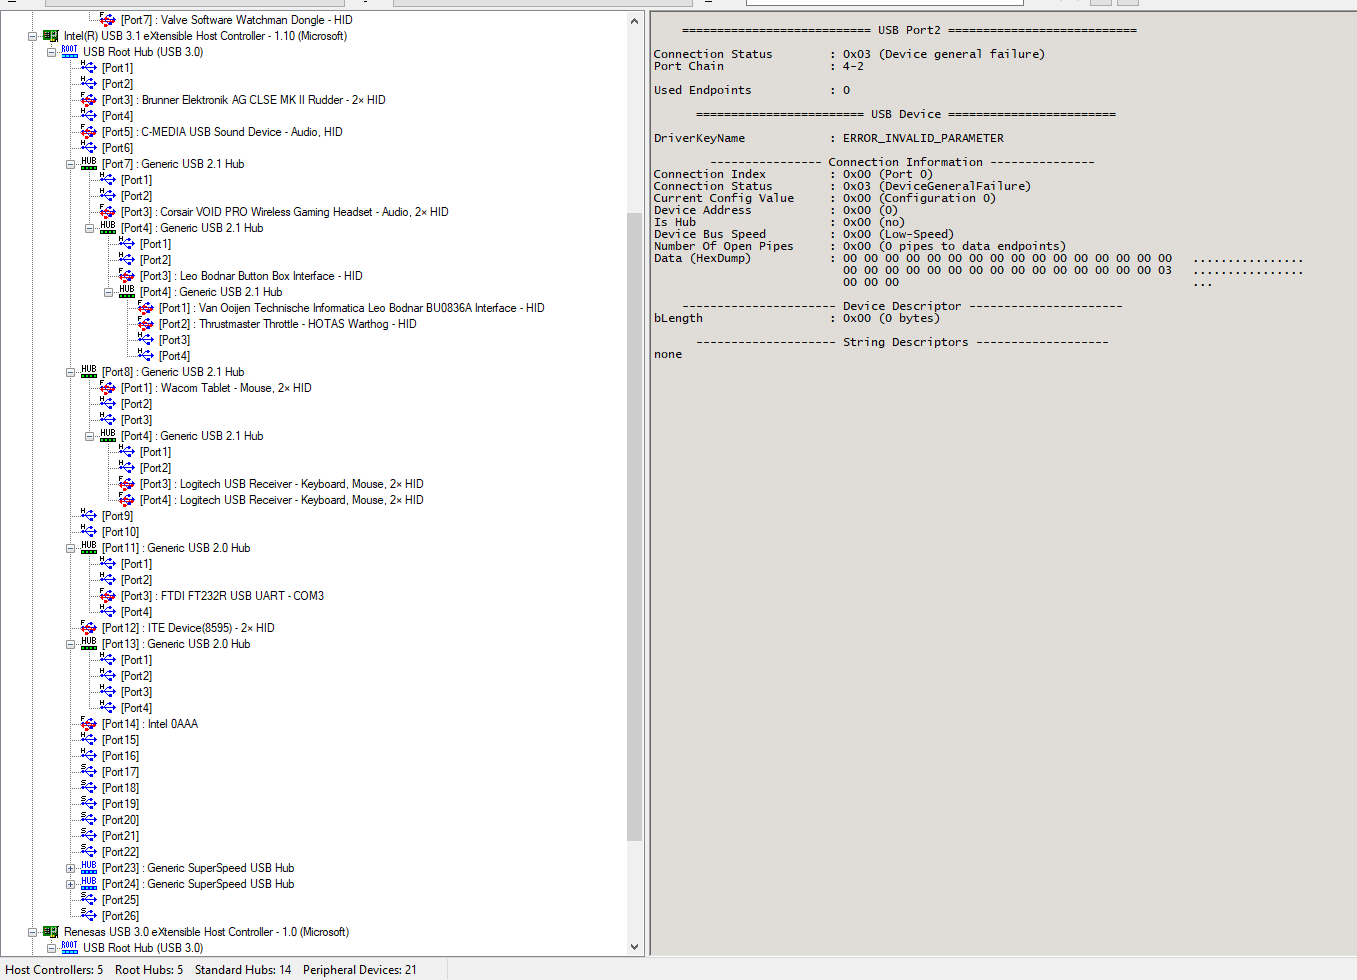Select the [Port19] tree row
Viewport: 1357px width, 980px height.
tap(120, 804)
